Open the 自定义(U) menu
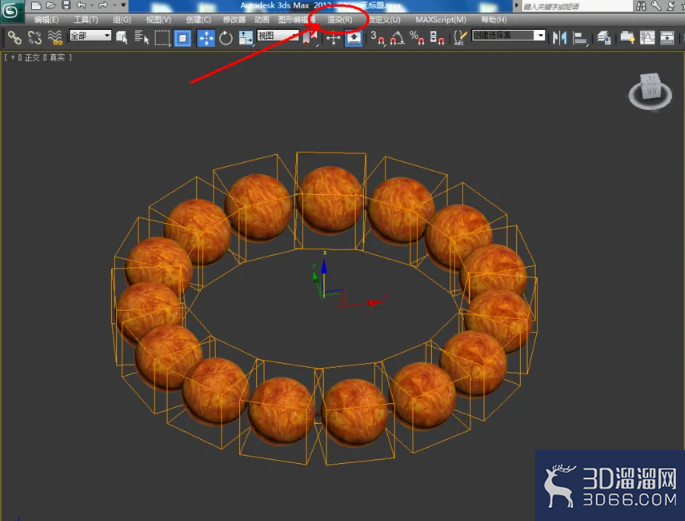 pos(385,20)
